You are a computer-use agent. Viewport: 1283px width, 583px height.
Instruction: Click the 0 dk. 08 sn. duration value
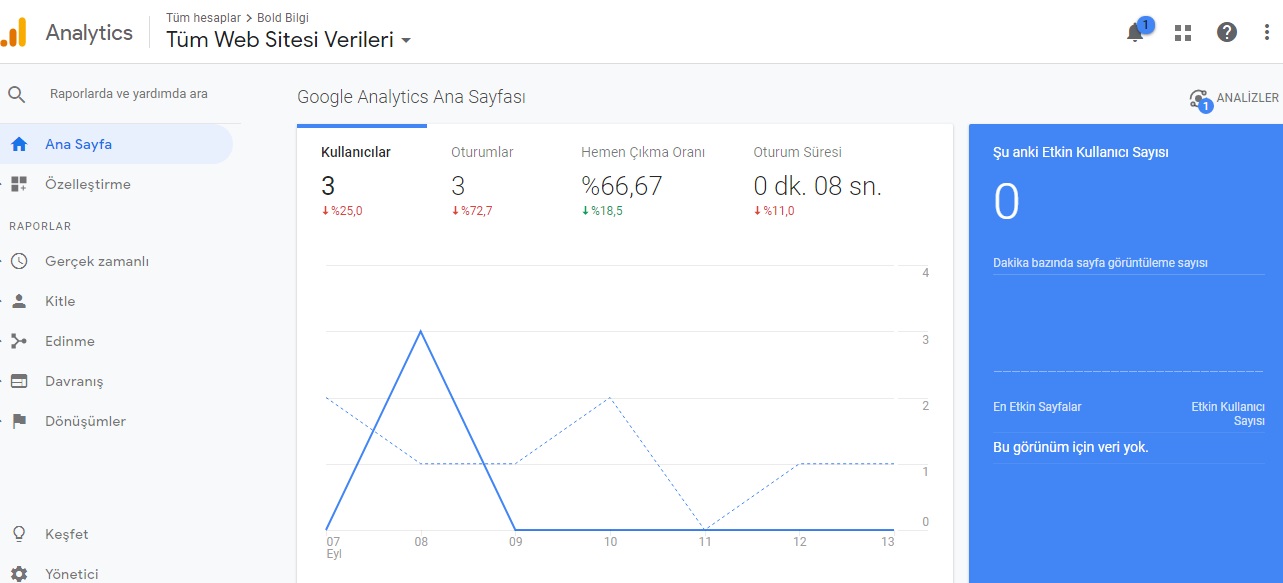point(818,186)
